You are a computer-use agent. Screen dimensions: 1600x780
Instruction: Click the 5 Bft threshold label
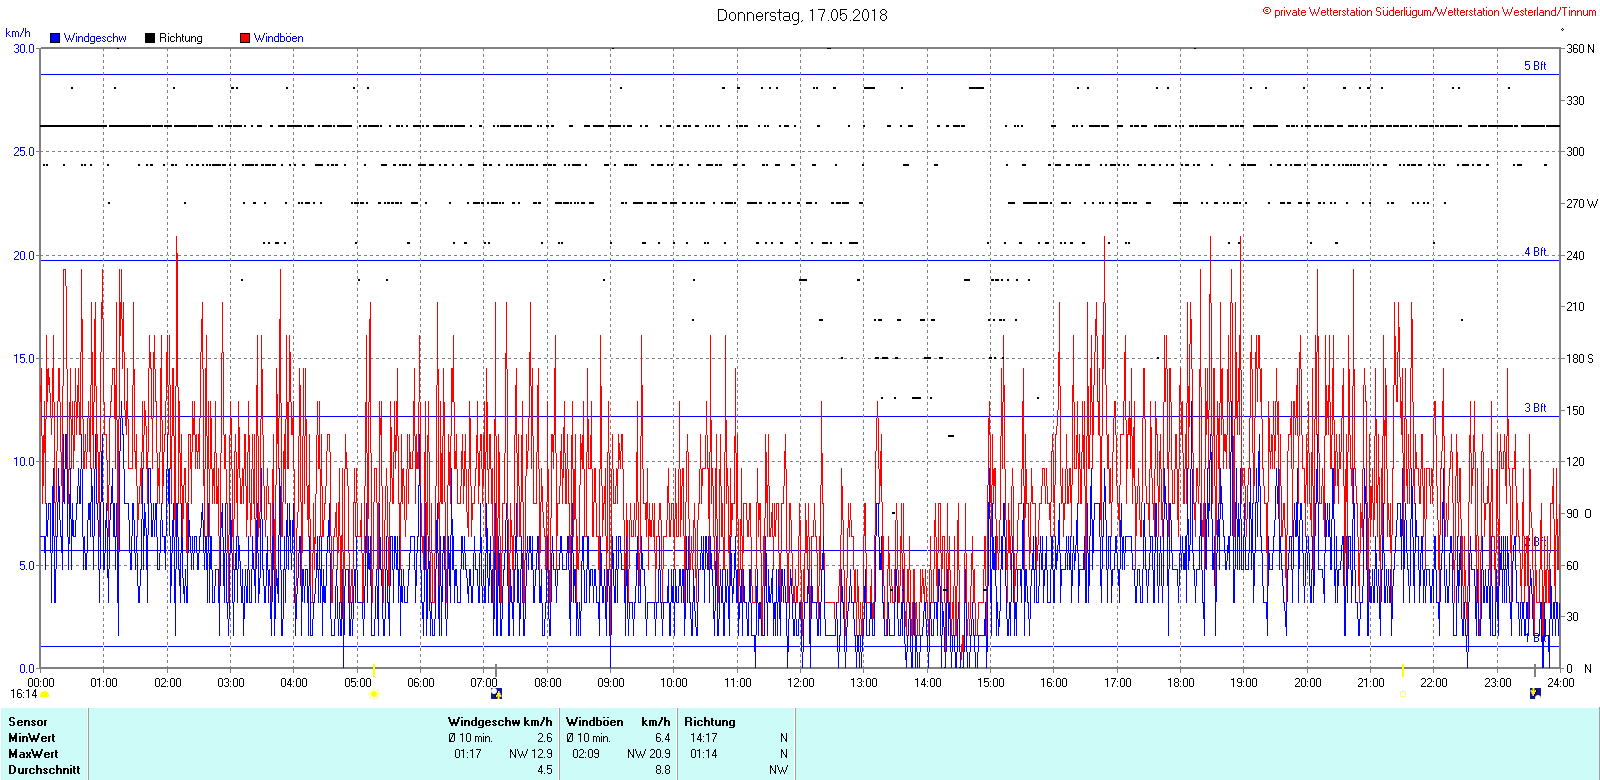(1535, 66)
